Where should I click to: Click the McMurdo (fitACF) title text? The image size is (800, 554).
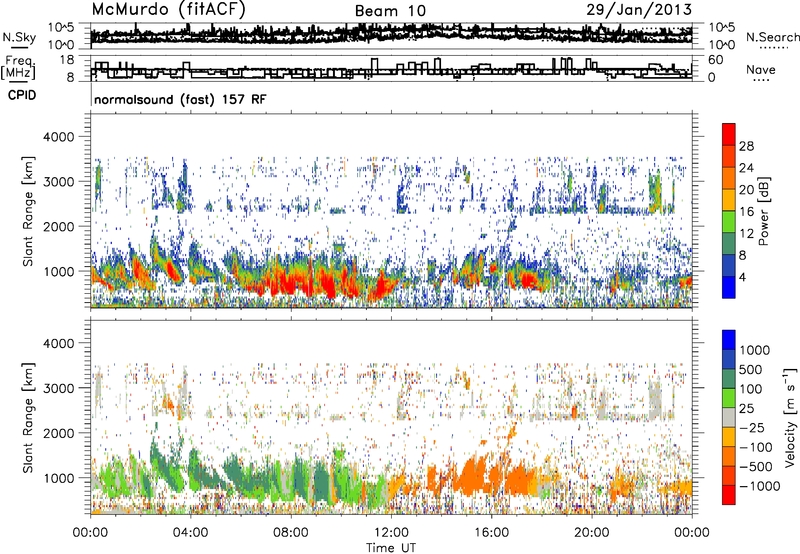tap(168, 10)
